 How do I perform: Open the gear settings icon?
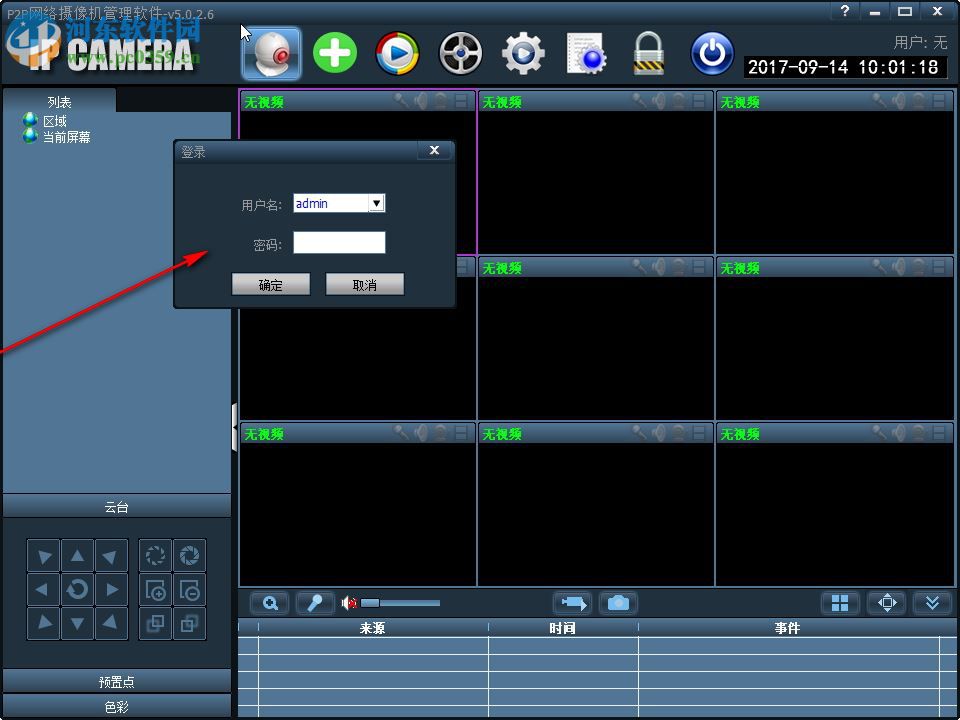[523, 54]
